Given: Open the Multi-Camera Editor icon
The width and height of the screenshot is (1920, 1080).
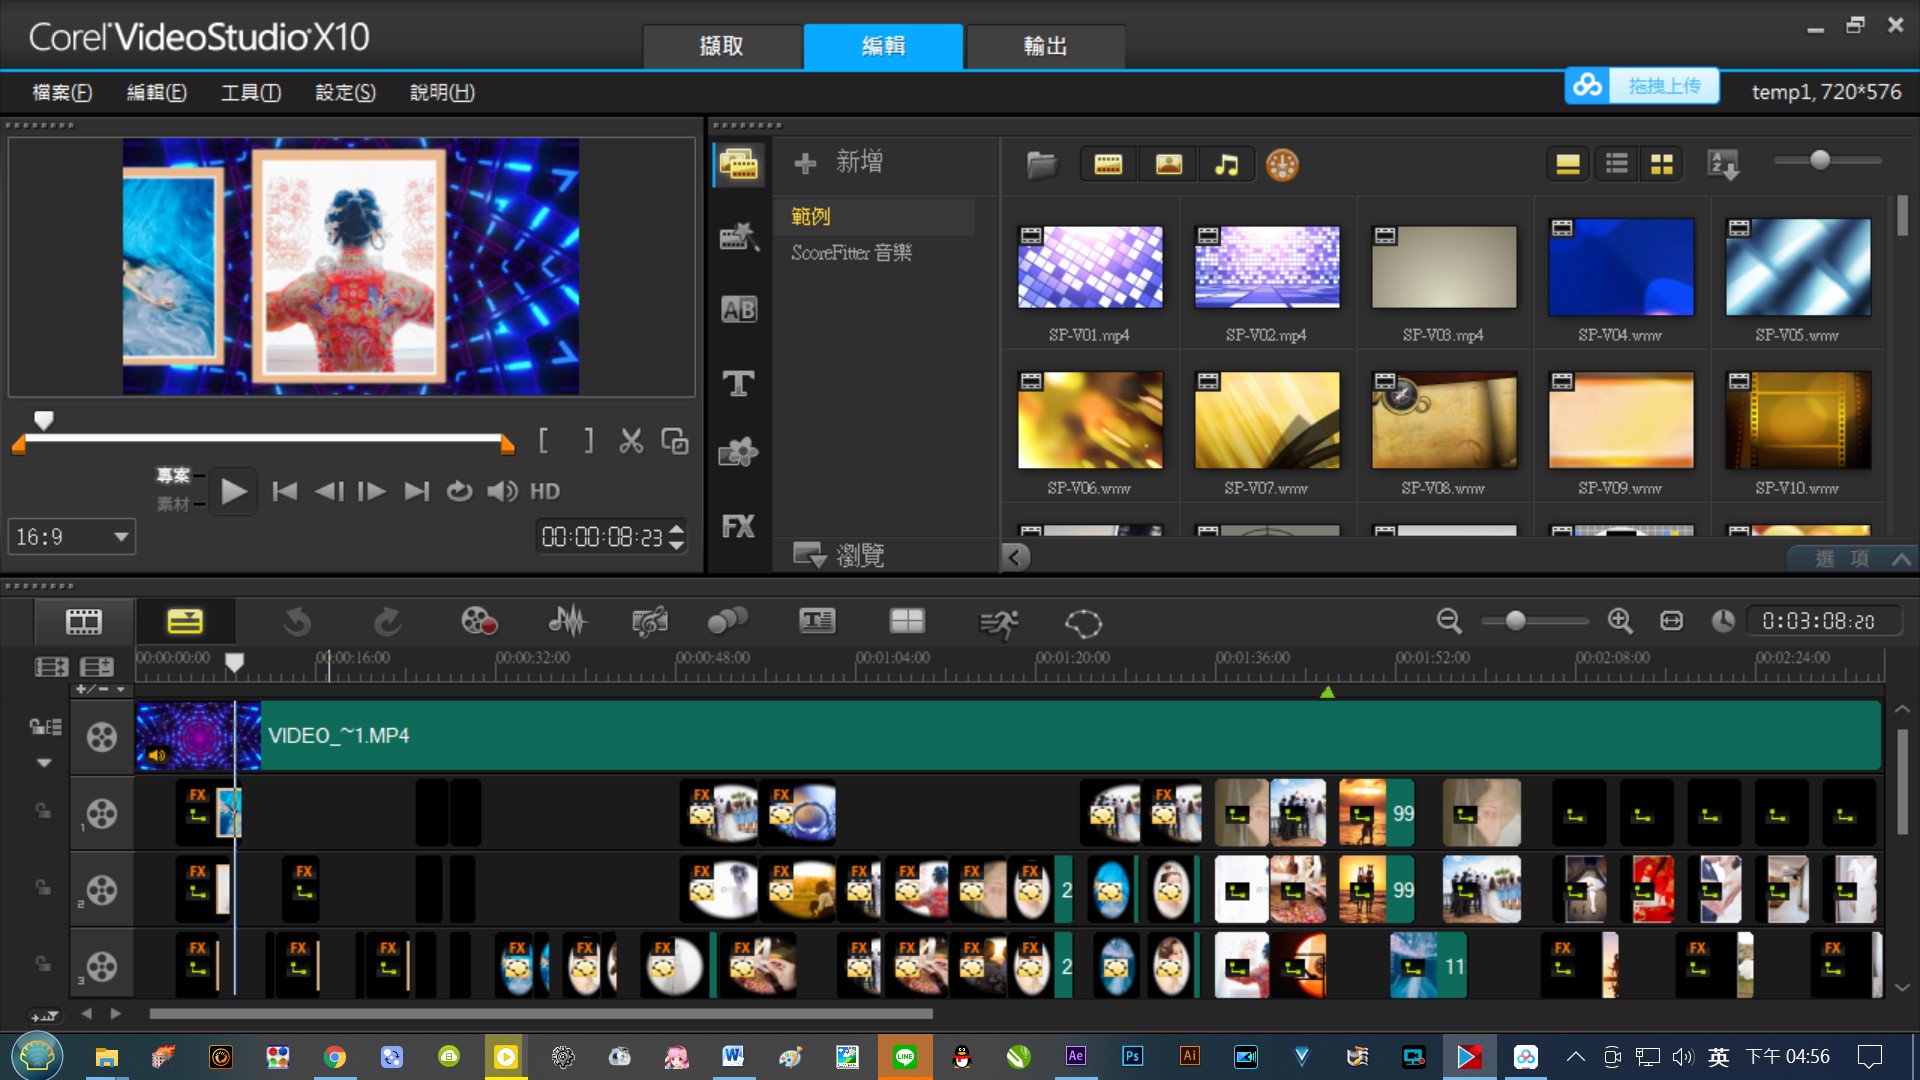Looking at the screenshot, I should pyautogui.click(x=907, y=622).
